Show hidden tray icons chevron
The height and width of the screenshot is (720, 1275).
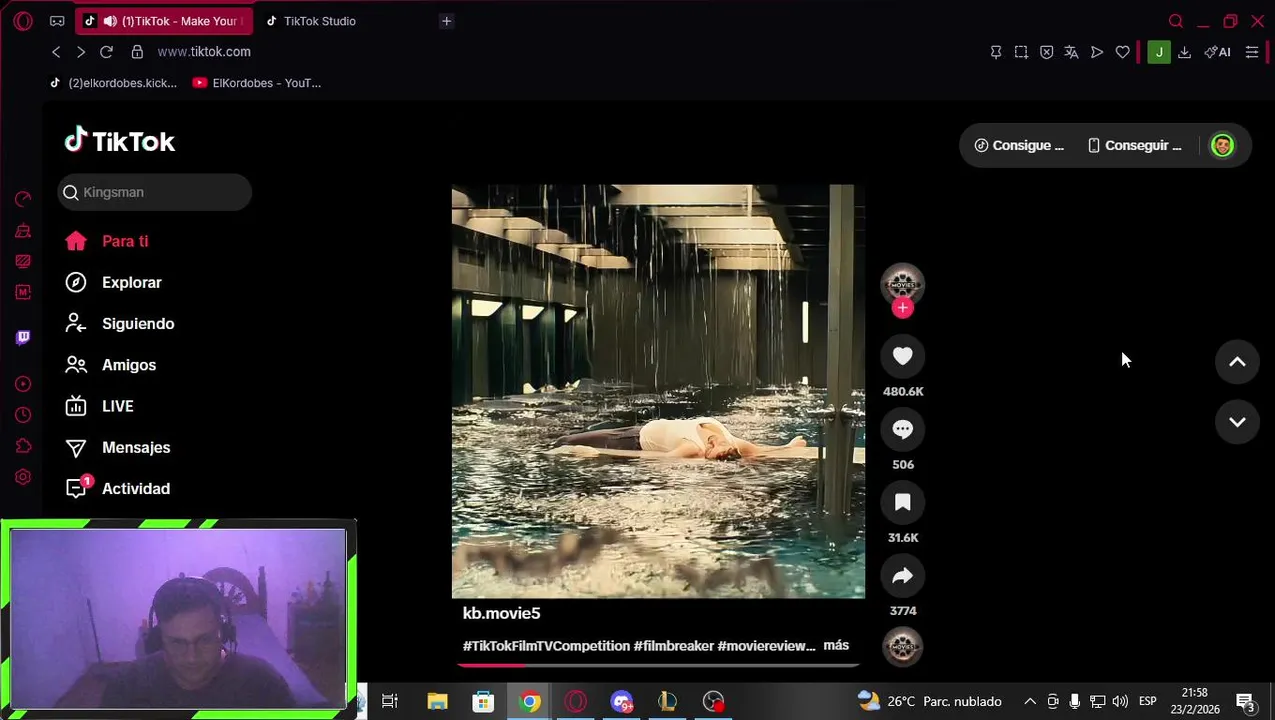(1030, 701)
